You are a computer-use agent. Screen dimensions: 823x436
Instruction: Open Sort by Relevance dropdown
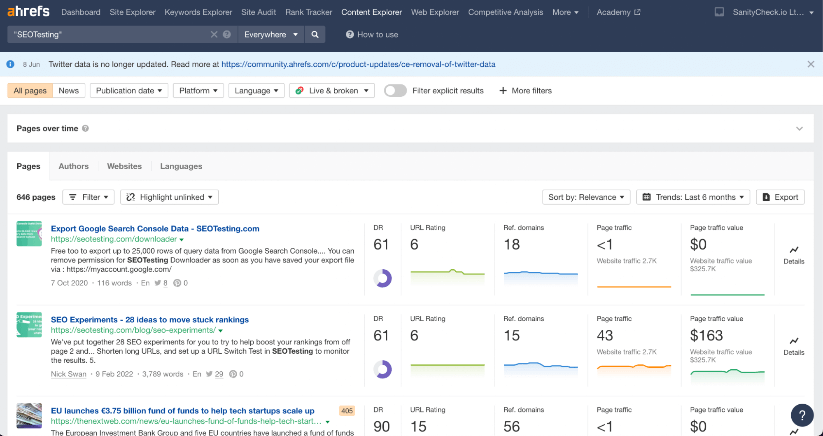(x=587, y=197)
